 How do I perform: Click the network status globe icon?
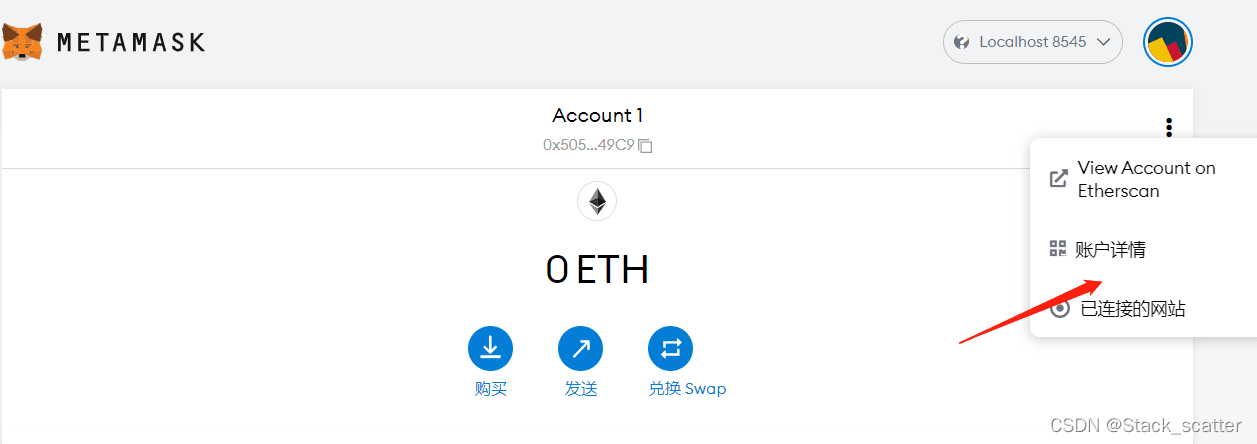click(x=962, y=42)
